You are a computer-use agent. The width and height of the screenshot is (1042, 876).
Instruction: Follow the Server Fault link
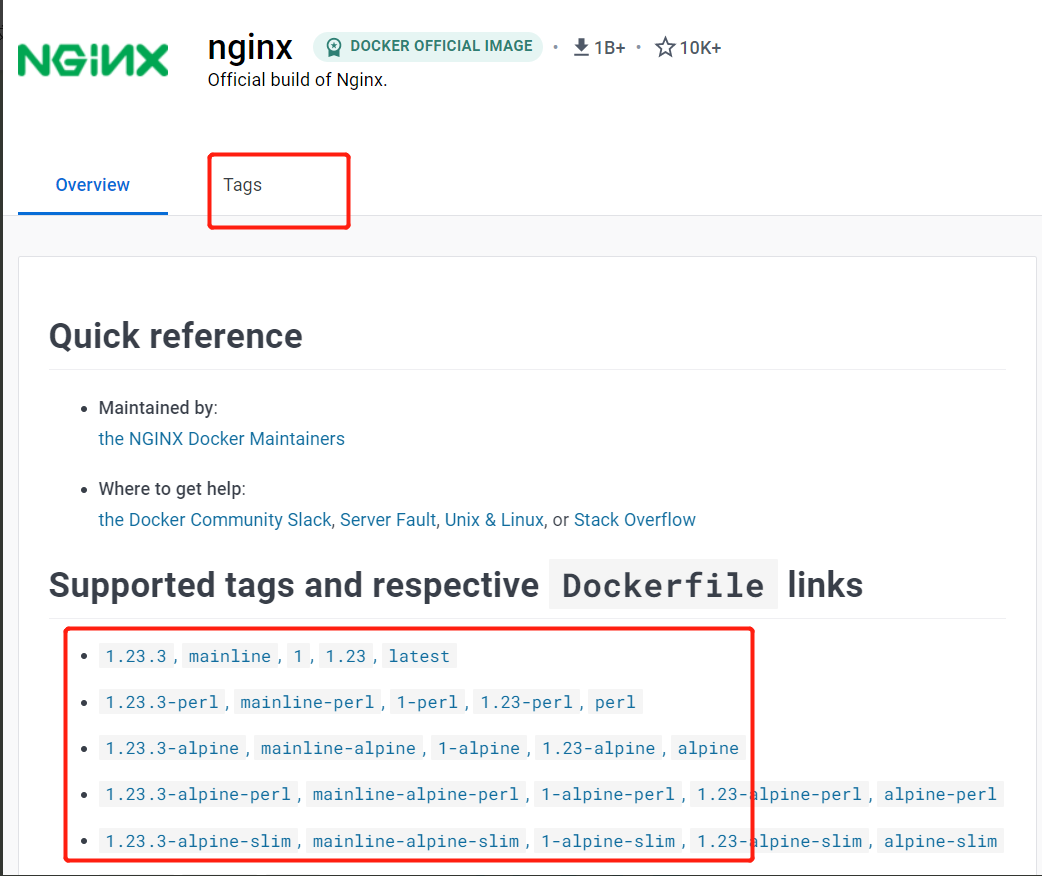click(x=388, y=520)
